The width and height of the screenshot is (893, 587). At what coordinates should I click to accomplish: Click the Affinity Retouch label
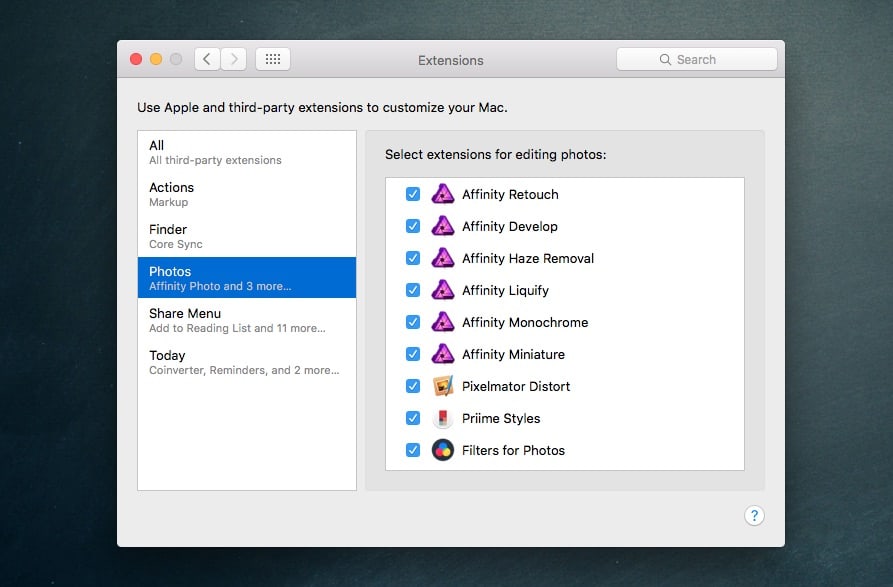pos(510,195)
